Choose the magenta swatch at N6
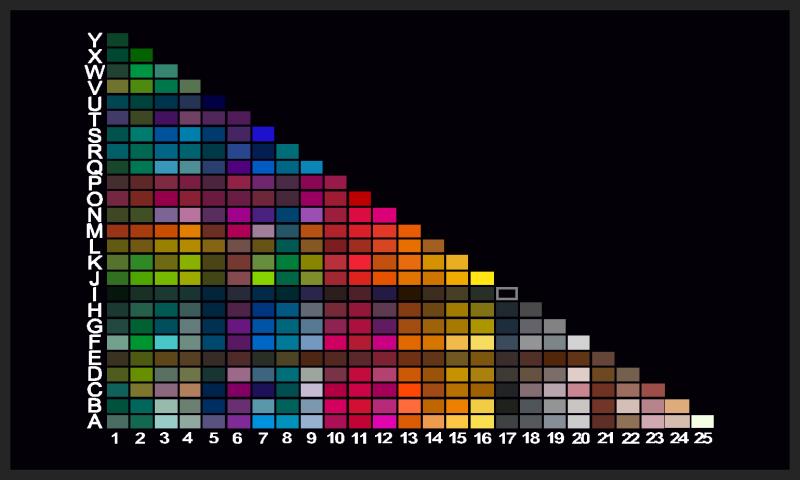 click(x=239, y=215)
